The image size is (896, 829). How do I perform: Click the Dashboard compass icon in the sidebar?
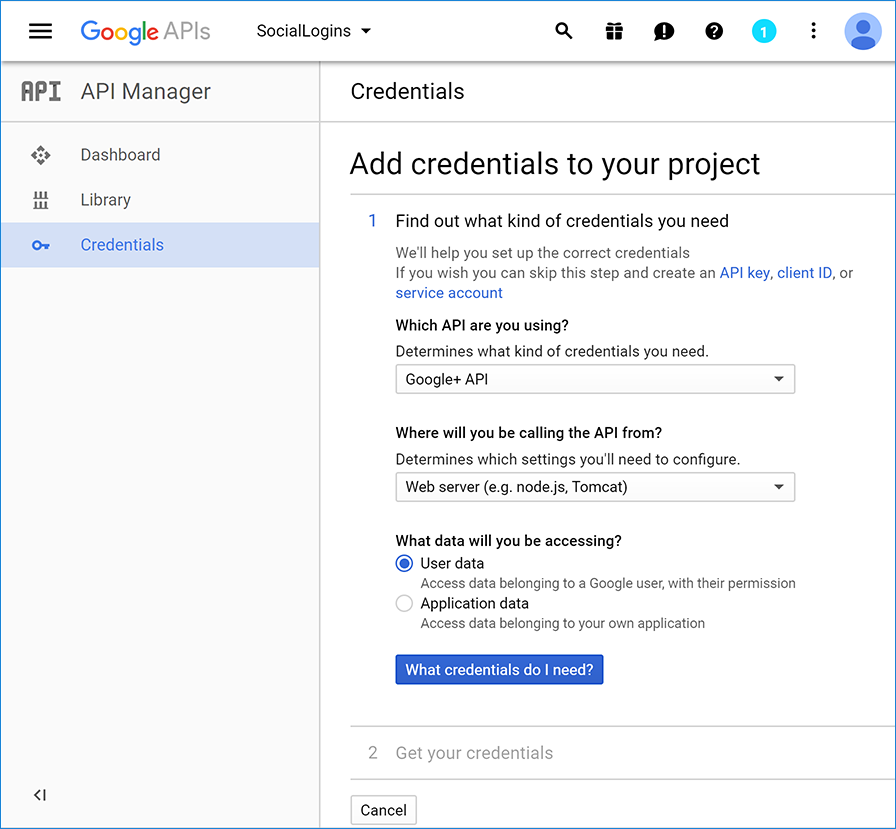point(40,155)
